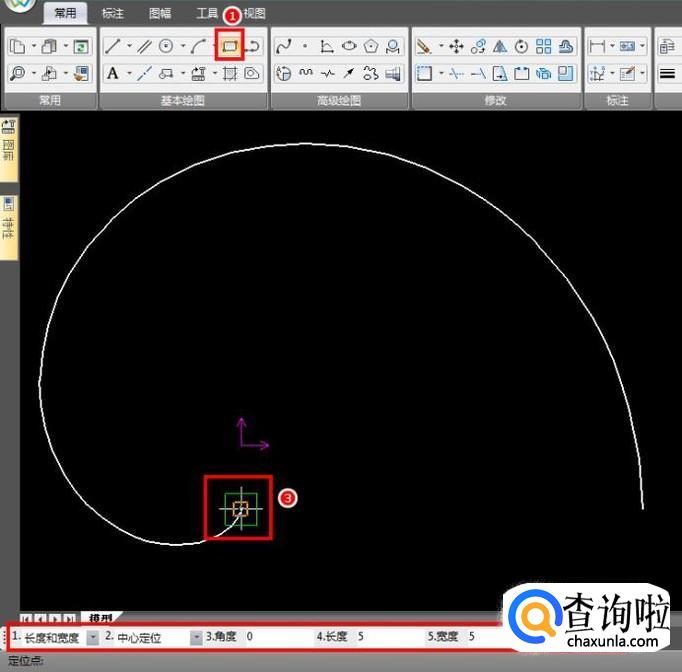The height and width of the screenshot is (672, 682).
Task: Select the Parallel lines tool
Action: [x=144, y=46]
